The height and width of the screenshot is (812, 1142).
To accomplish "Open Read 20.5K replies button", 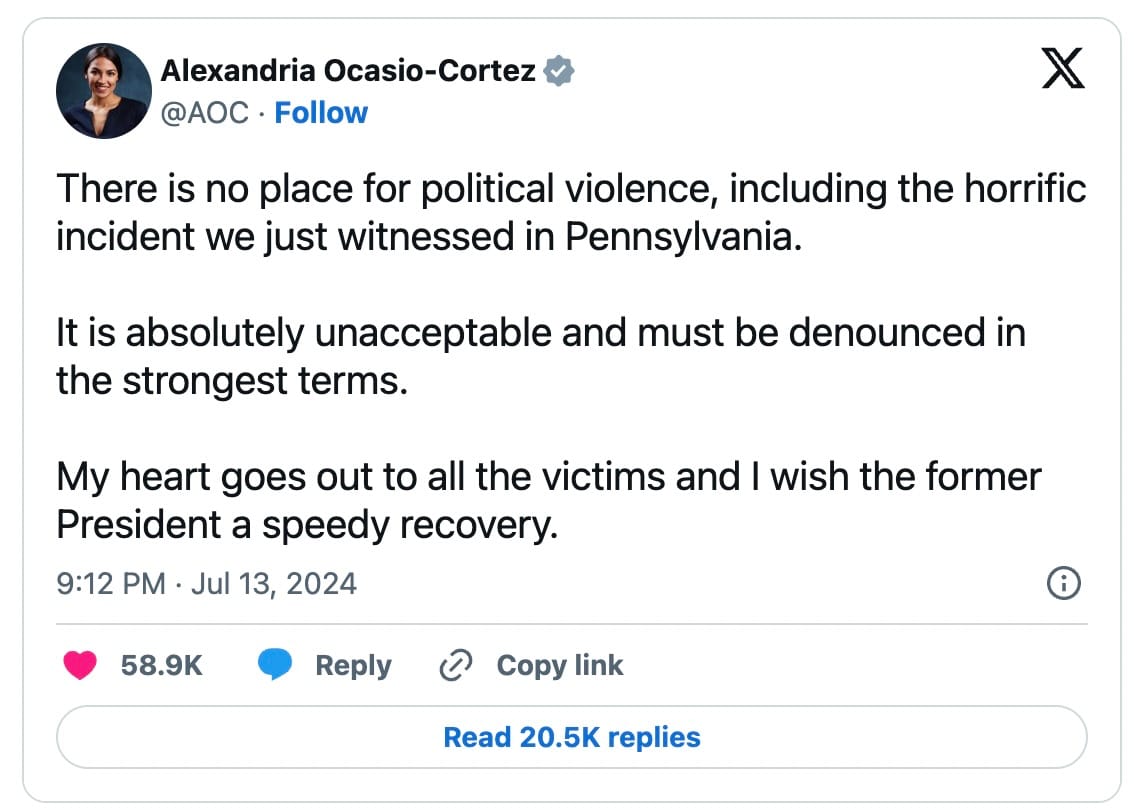I will coord(572,737).
